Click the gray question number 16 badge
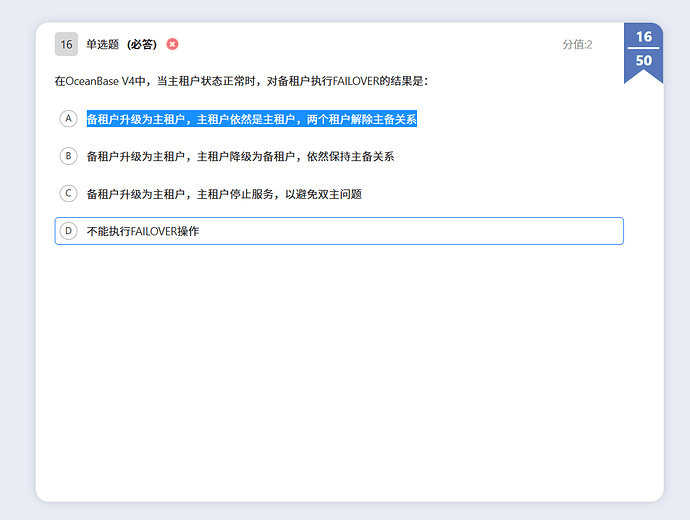 coord(66,44)
